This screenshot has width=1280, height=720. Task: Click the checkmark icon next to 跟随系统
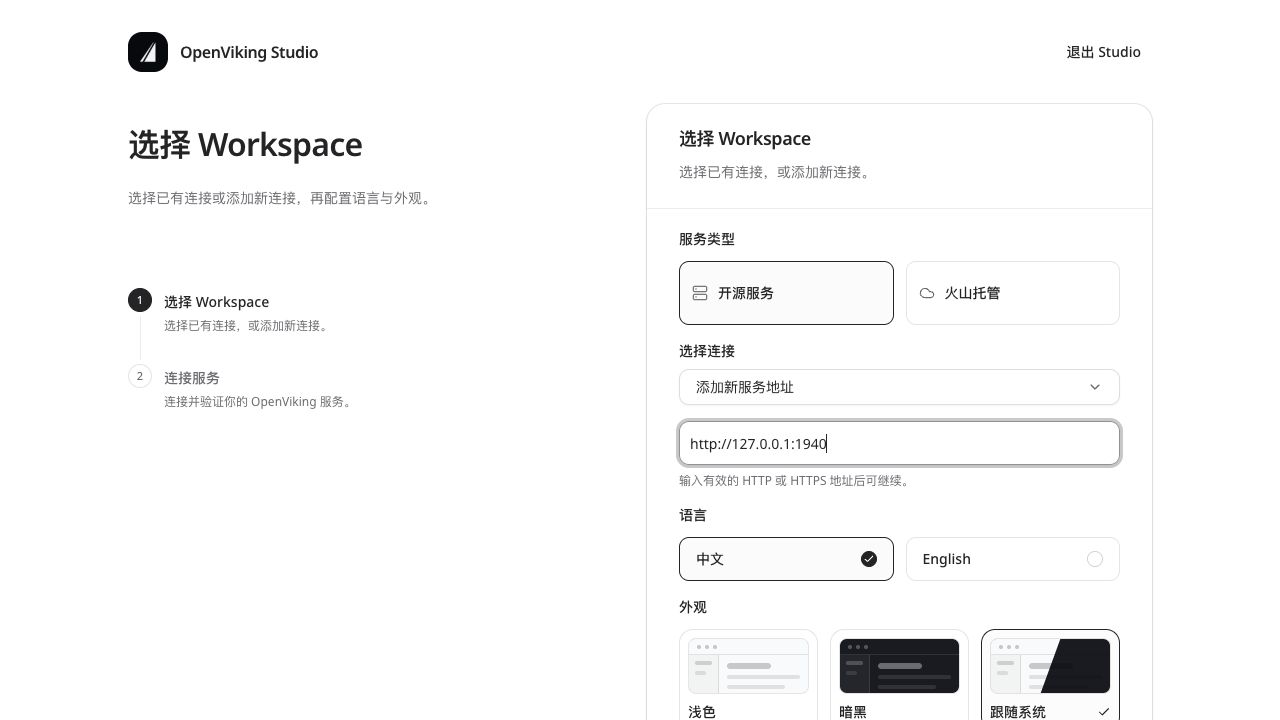click(1103, 712)
